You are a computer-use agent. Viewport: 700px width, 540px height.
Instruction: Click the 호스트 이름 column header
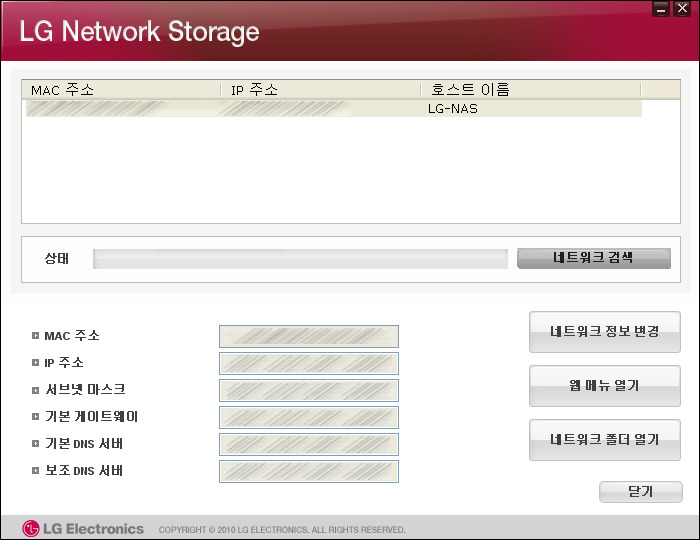click(530, 90)
